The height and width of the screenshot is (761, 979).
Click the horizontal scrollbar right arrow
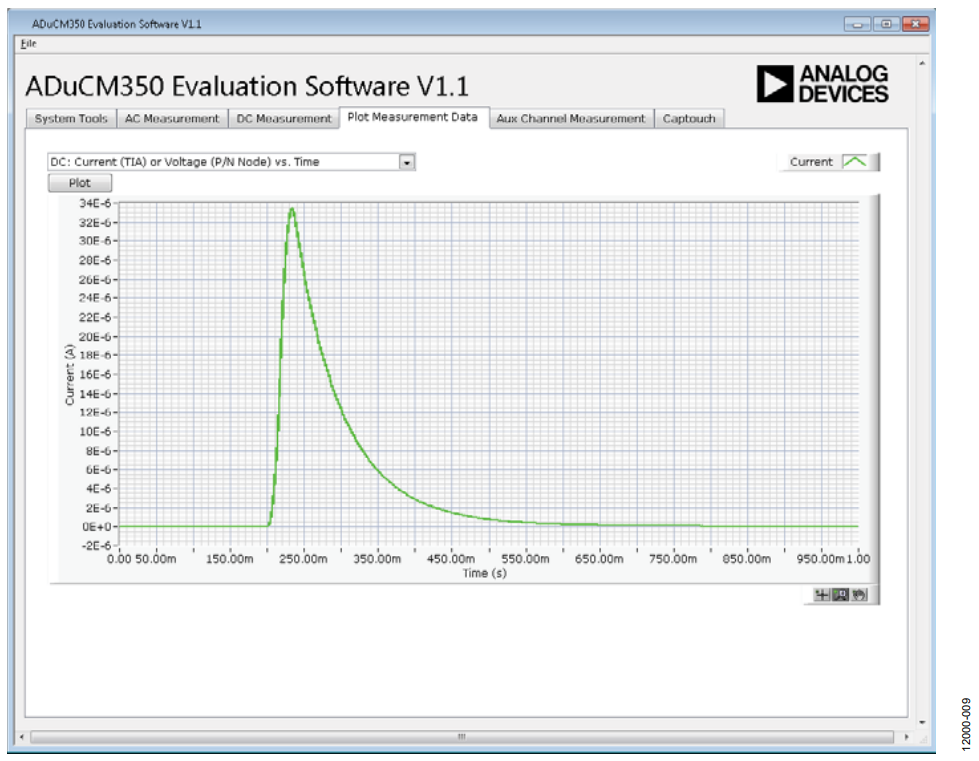point(906,737)
